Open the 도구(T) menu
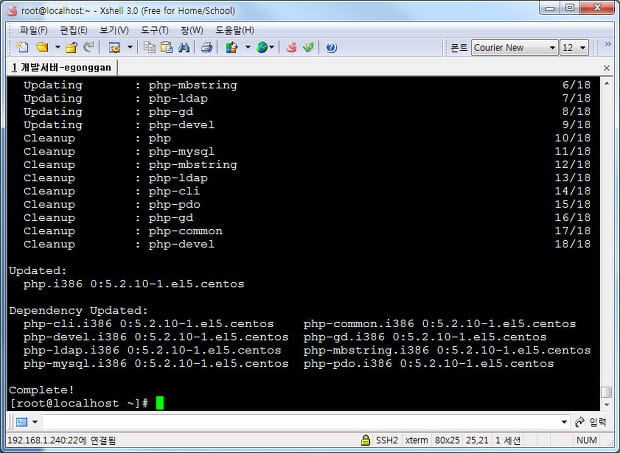 (154, 30)
